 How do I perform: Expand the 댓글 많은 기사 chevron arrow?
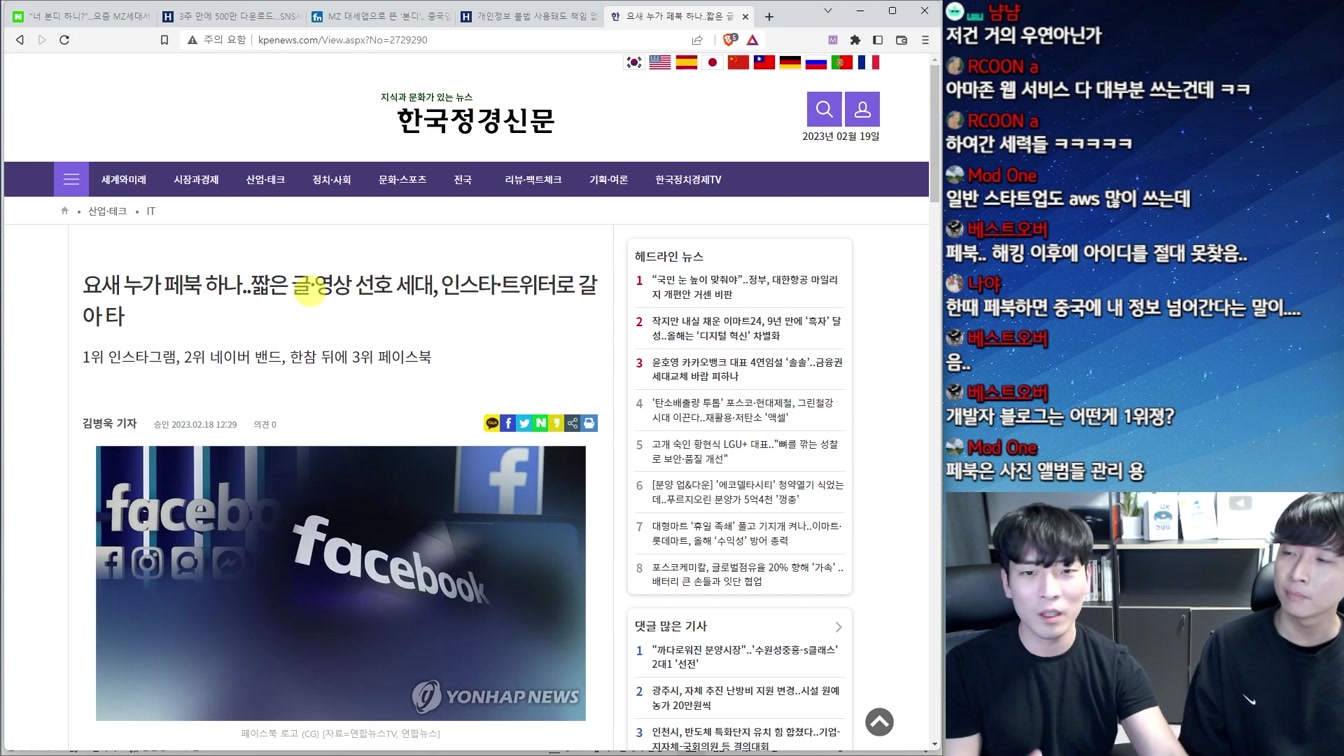coord(838,627)
